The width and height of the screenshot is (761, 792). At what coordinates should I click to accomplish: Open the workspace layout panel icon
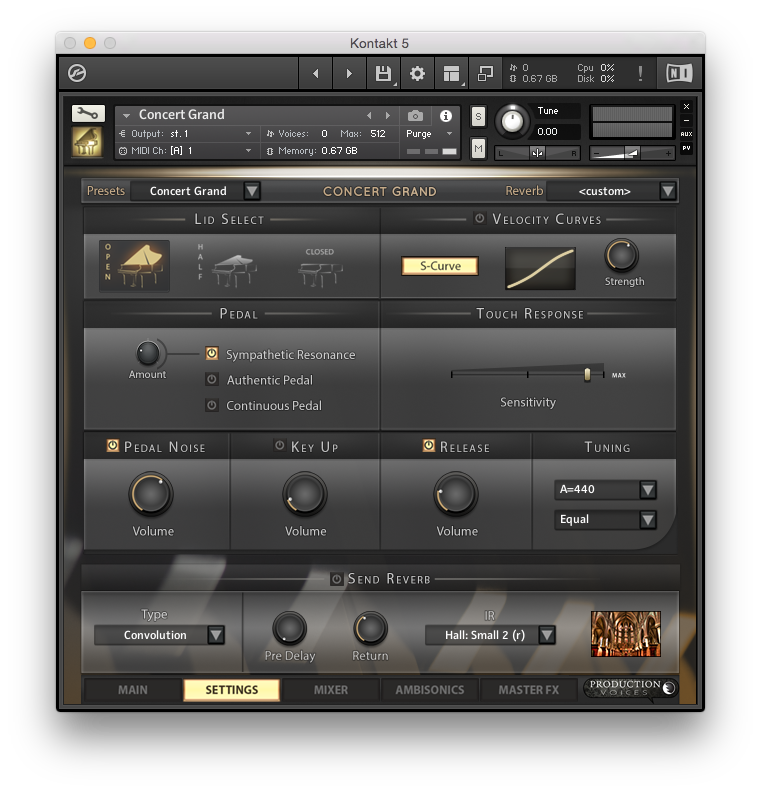(x=451, y=74)
